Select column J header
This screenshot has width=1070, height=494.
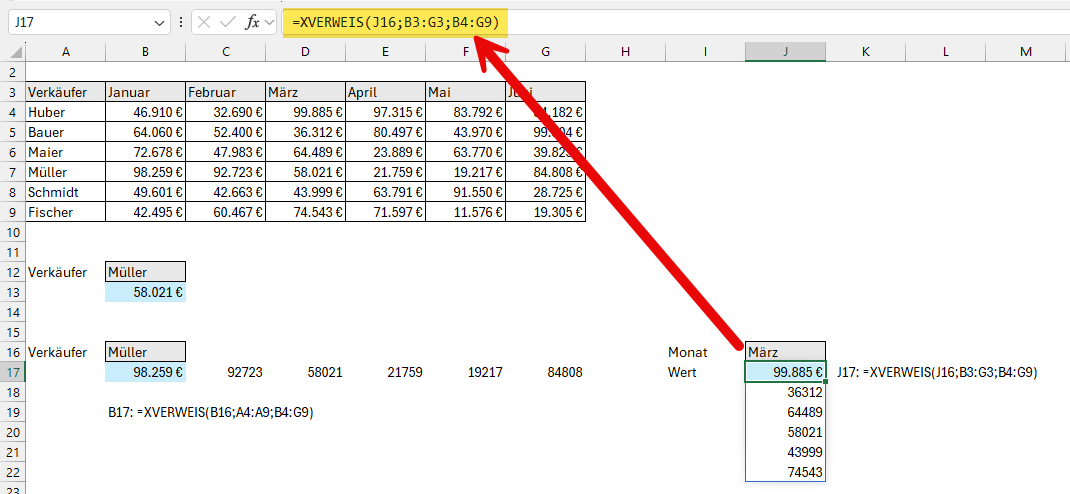pyautogui.click(x=785, y=51)
